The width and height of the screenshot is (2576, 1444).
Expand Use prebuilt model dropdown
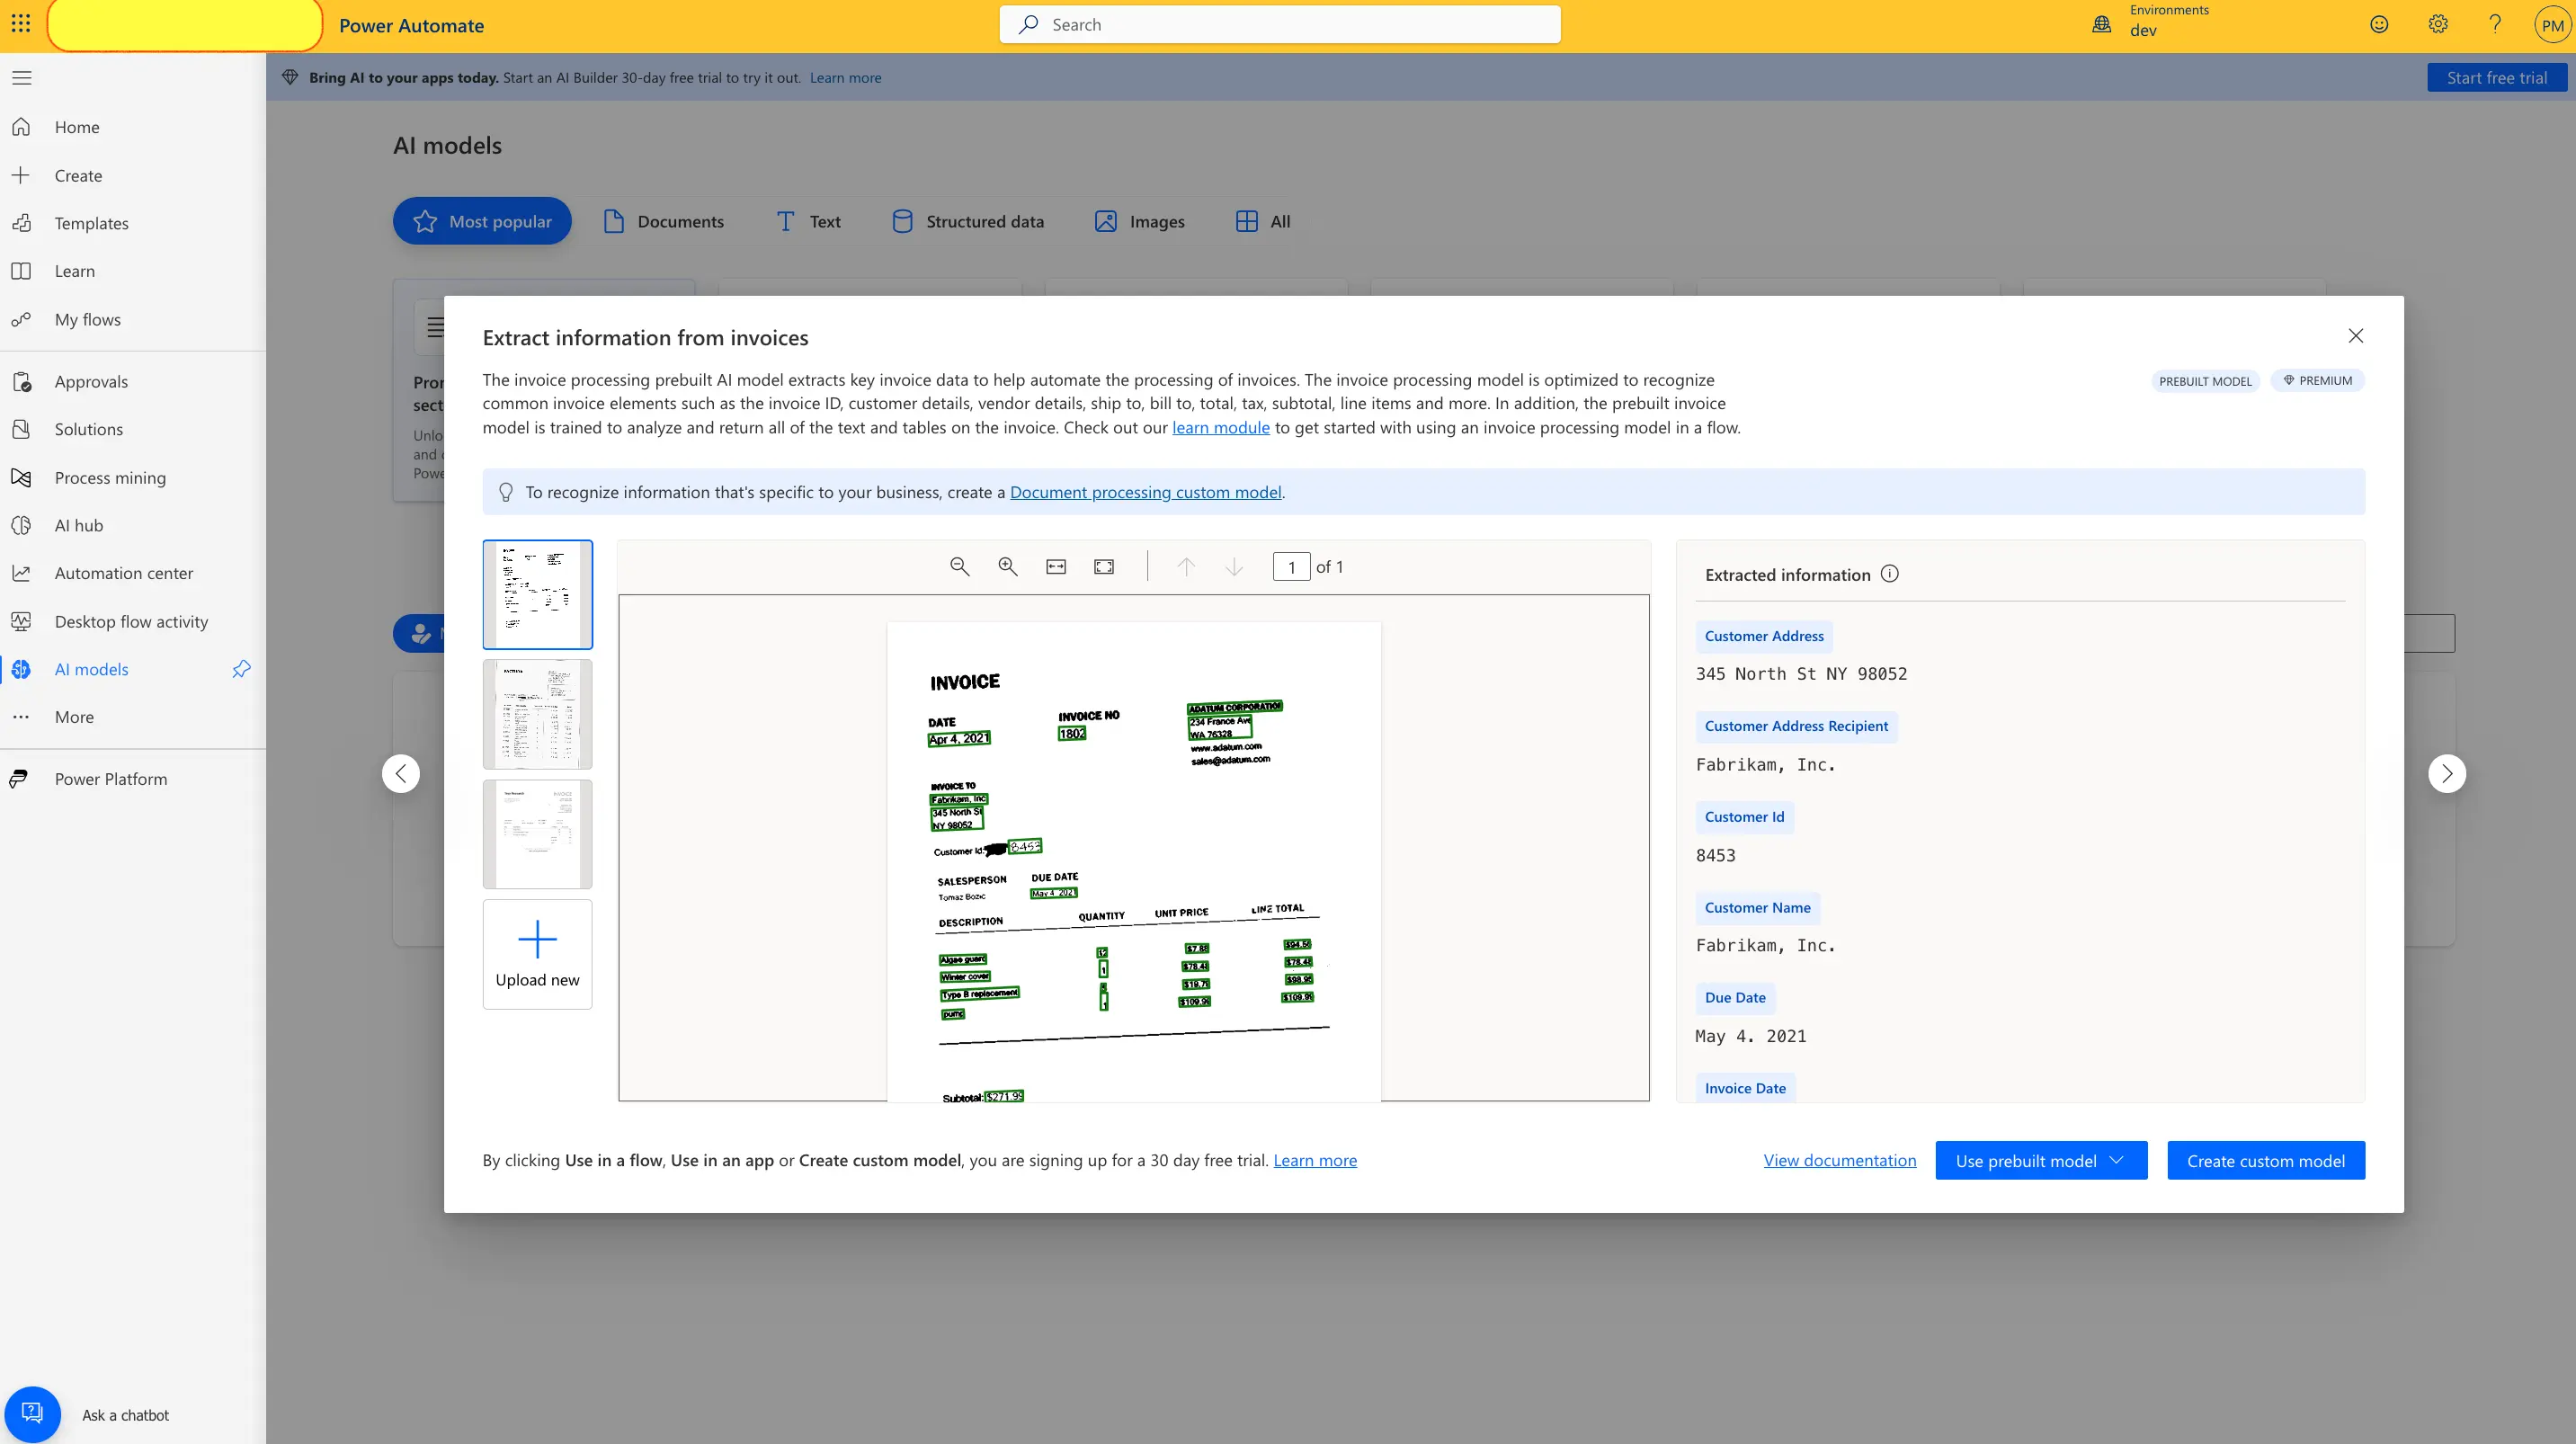point(2041,1160)
